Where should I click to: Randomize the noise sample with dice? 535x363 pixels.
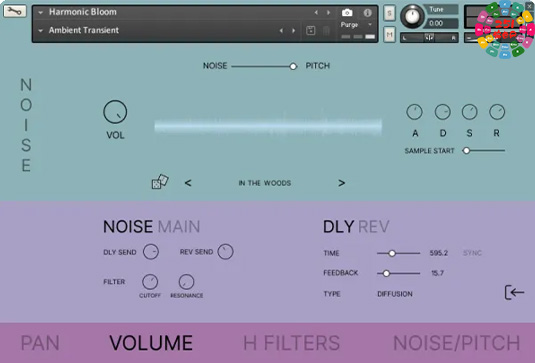coord(160,182)
